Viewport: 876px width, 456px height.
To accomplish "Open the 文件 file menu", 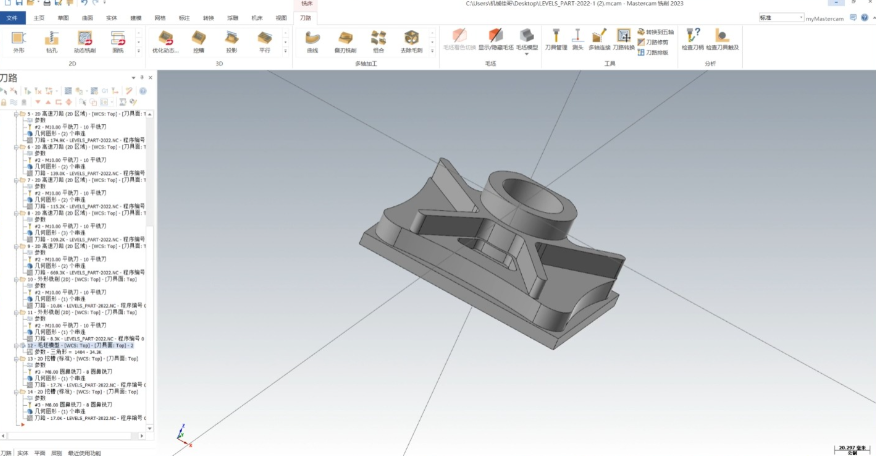I will click(x=12, y=18).
